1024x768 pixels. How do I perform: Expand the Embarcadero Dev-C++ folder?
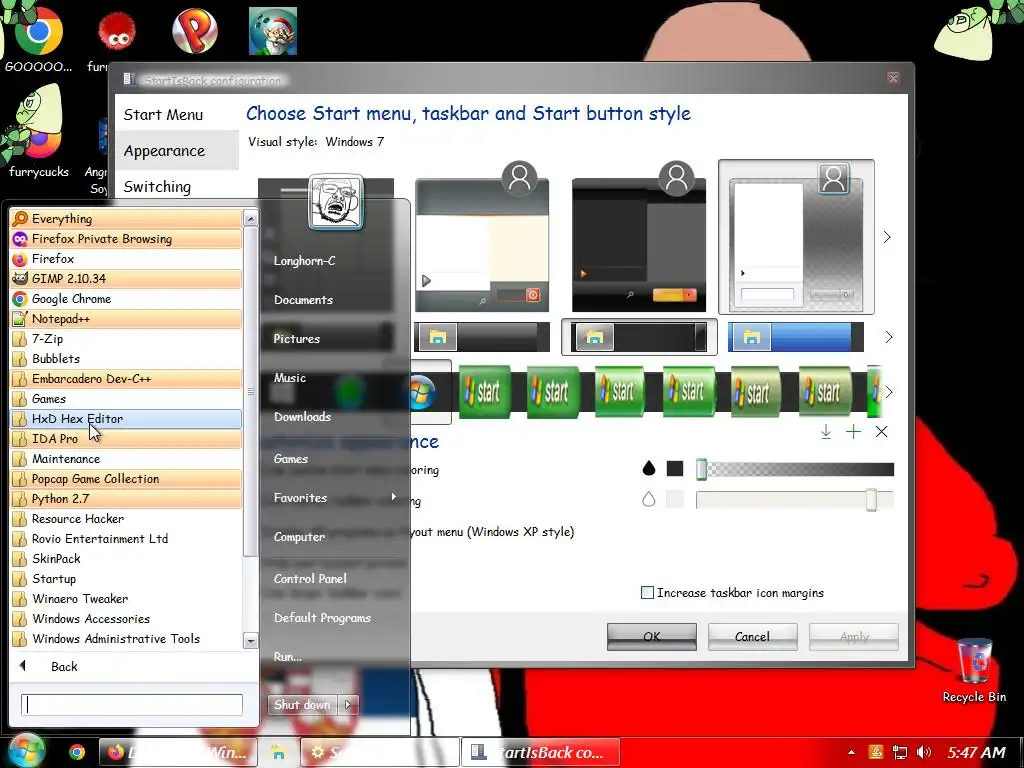click(126, 379)
